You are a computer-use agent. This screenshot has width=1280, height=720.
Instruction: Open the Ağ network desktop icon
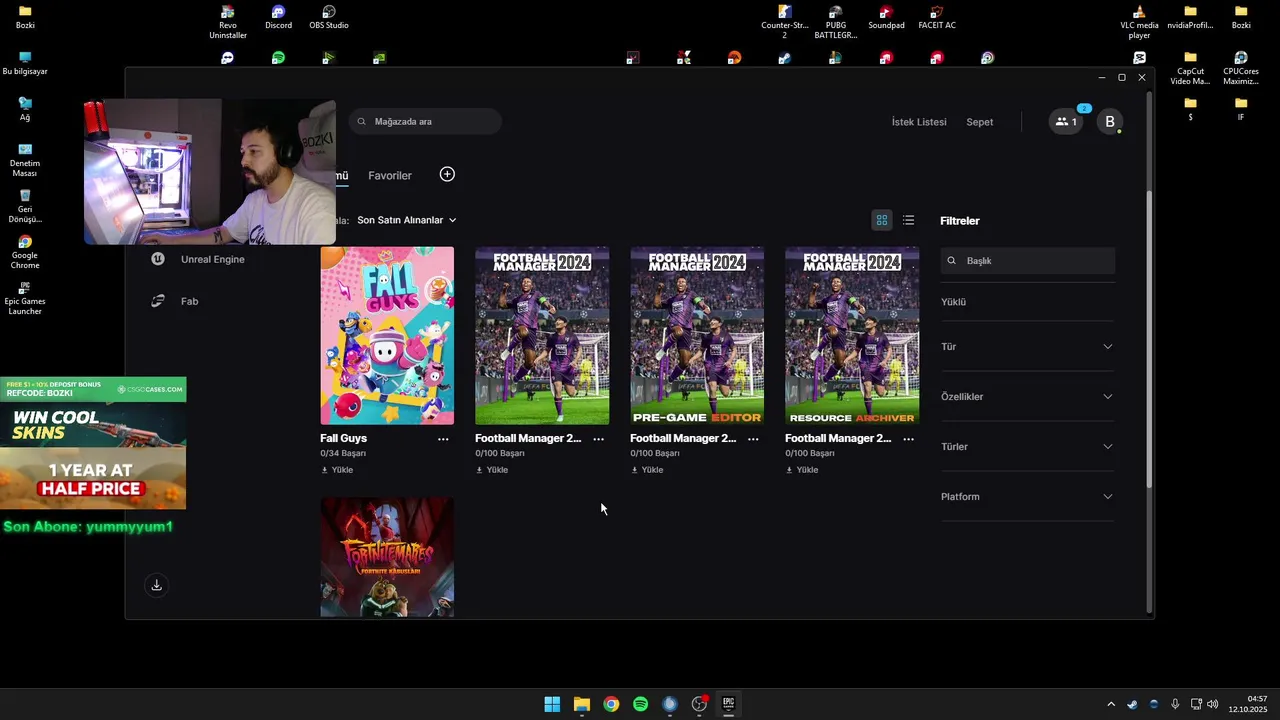[x=25, y=110]
